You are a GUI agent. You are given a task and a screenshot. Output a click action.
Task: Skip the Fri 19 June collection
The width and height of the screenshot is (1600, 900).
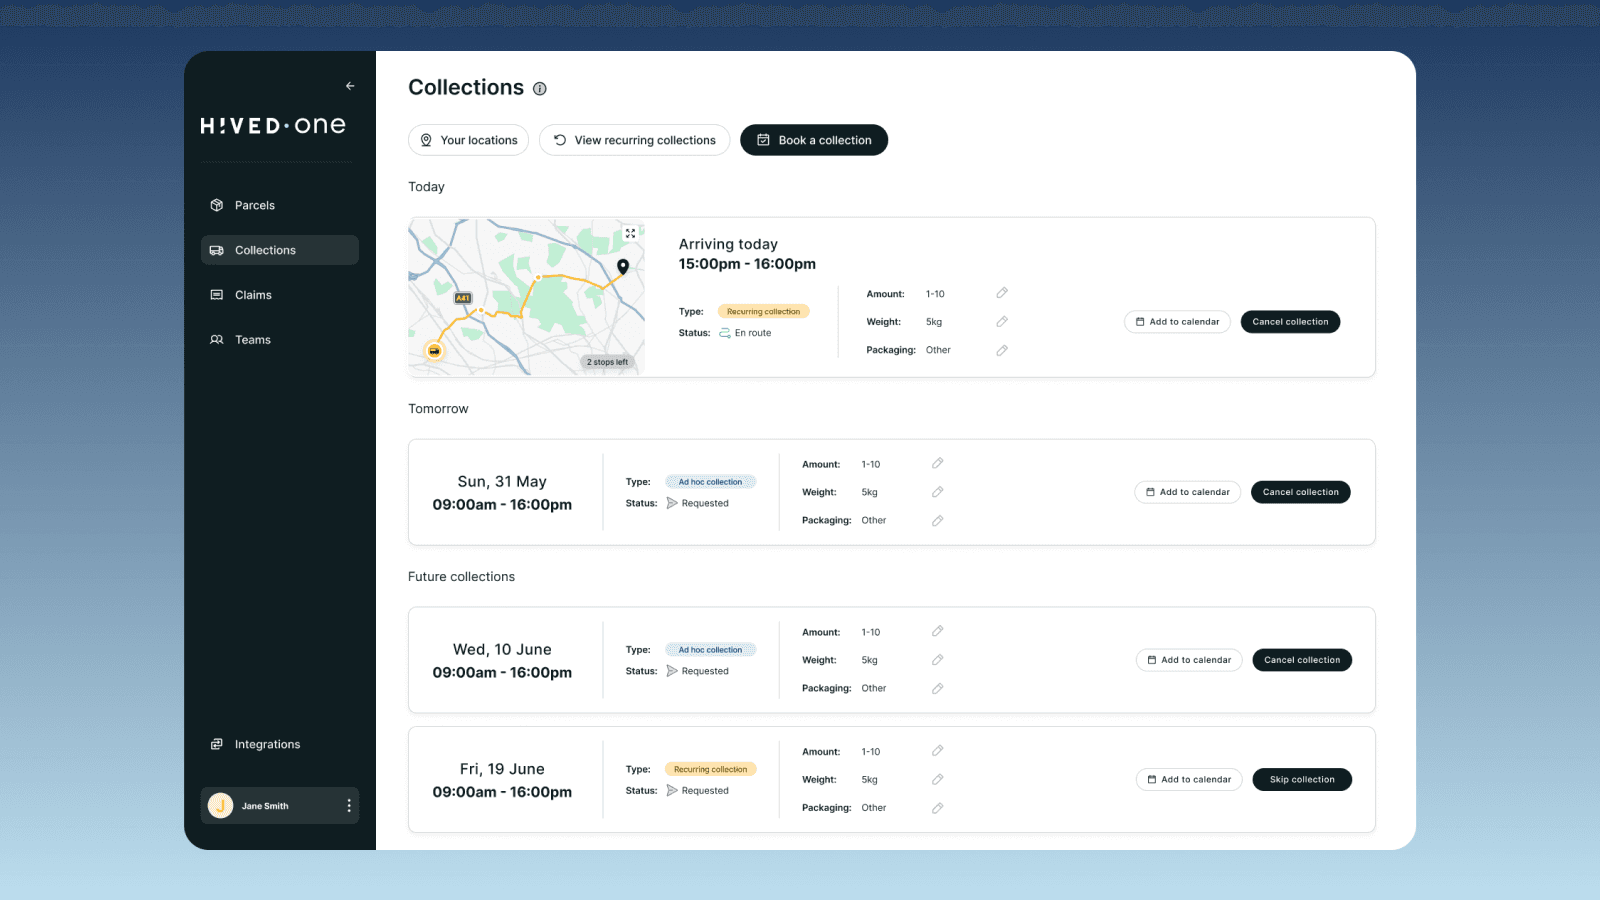[x=1302, y=779]
